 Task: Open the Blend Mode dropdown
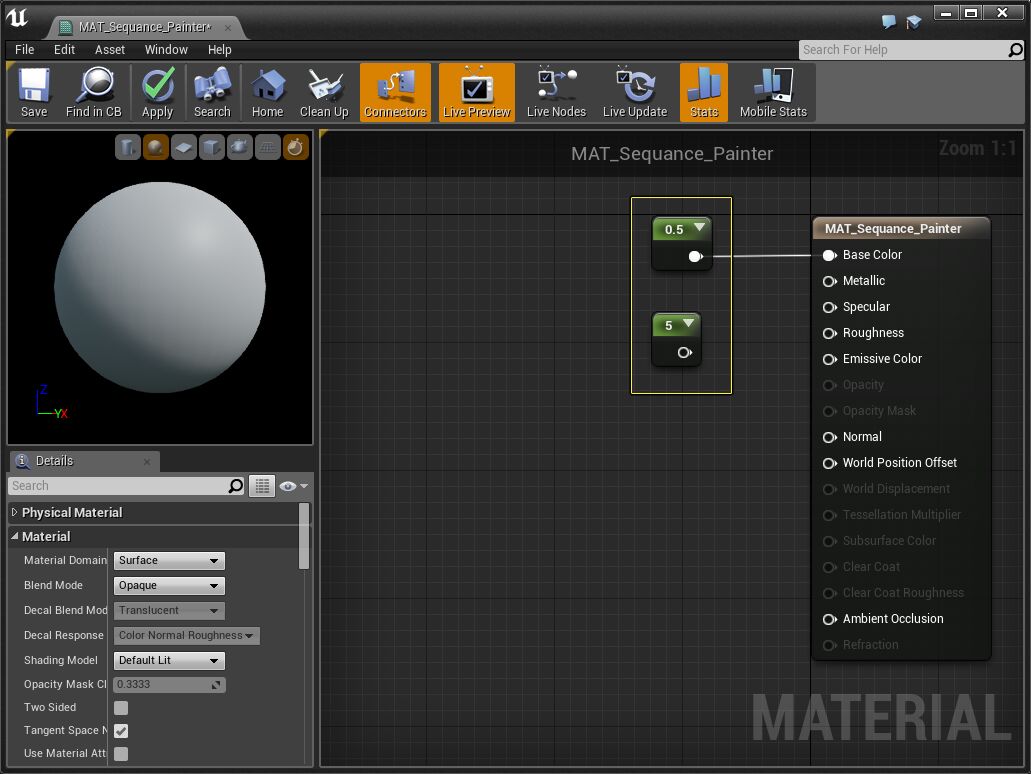tap(169, 586)
